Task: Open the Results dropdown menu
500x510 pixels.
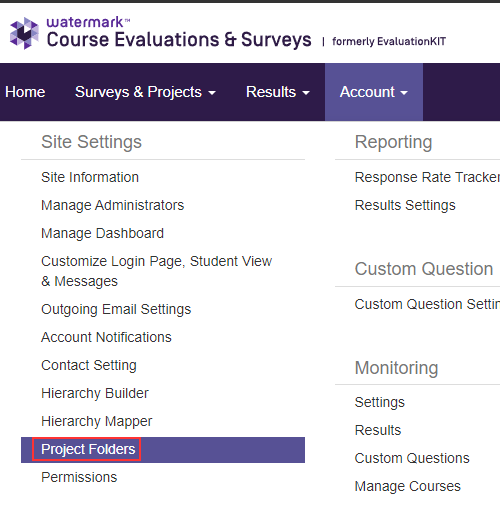Action: (x=278, y=92)
